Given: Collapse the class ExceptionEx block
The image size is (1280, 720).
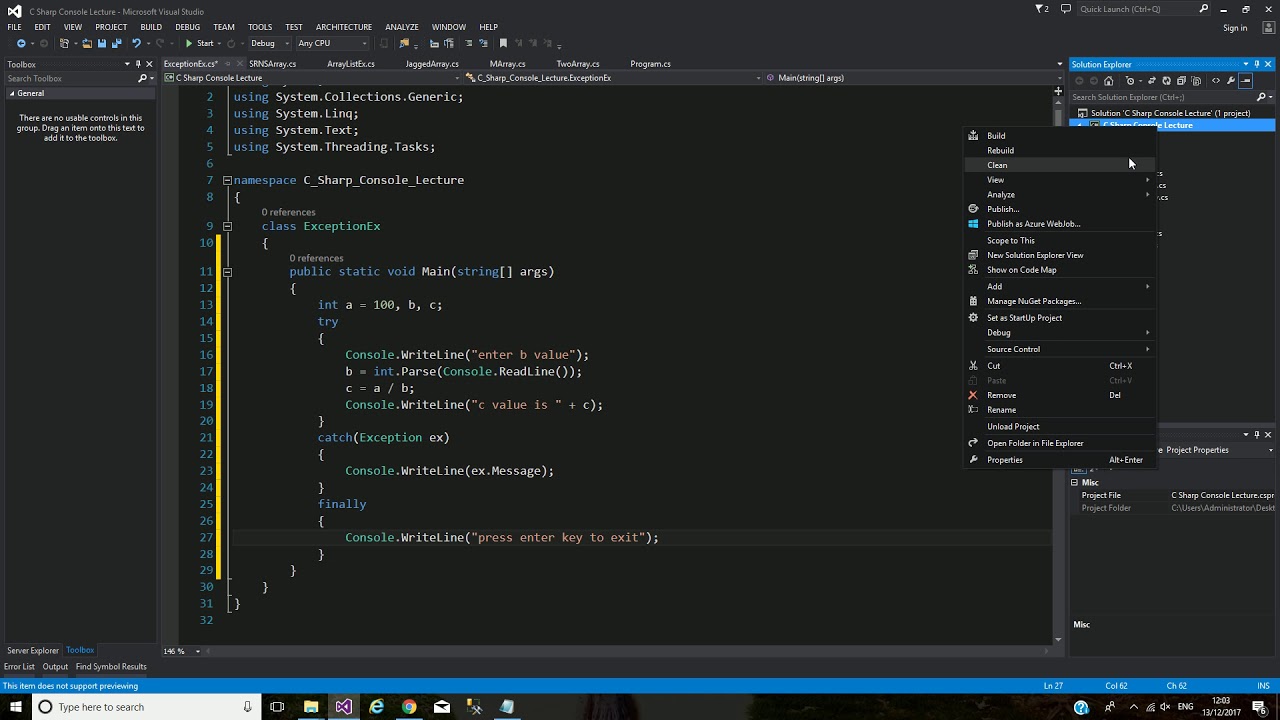Looking at the screenshot, I should 227,226.
